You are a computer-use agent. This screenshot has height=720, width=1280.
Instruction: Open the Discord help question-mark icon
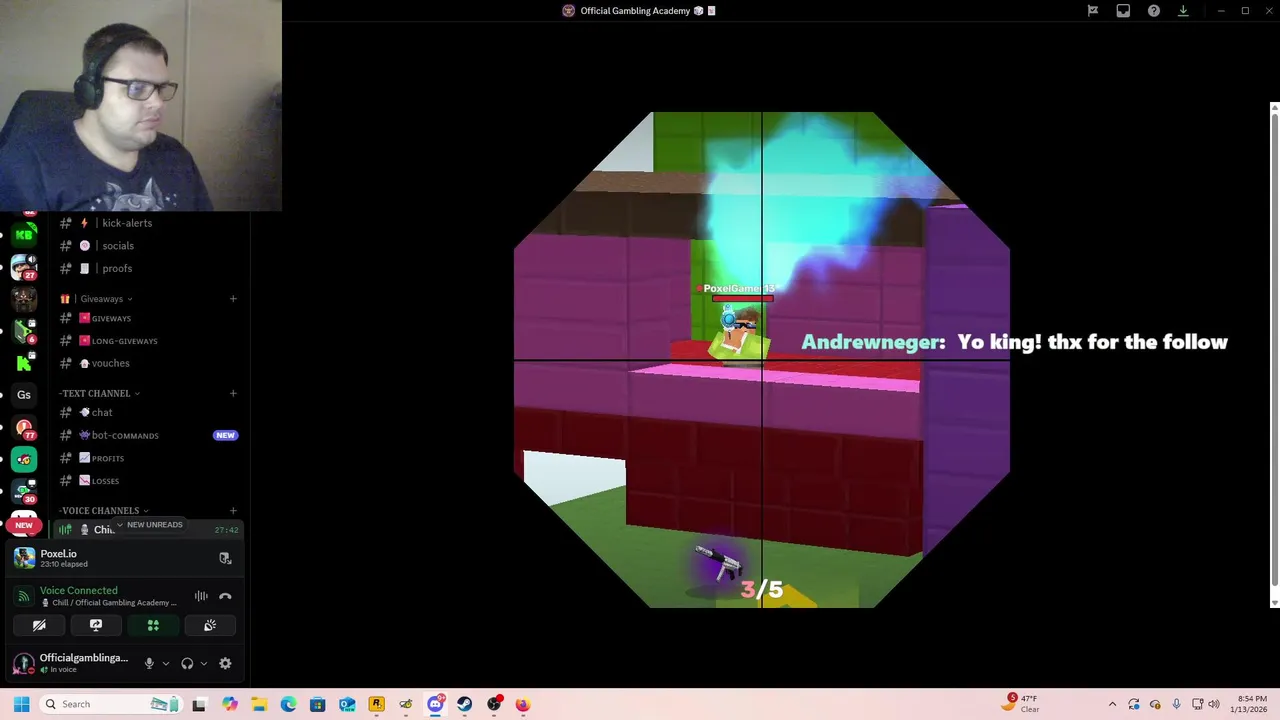[x=1154, y=11]
